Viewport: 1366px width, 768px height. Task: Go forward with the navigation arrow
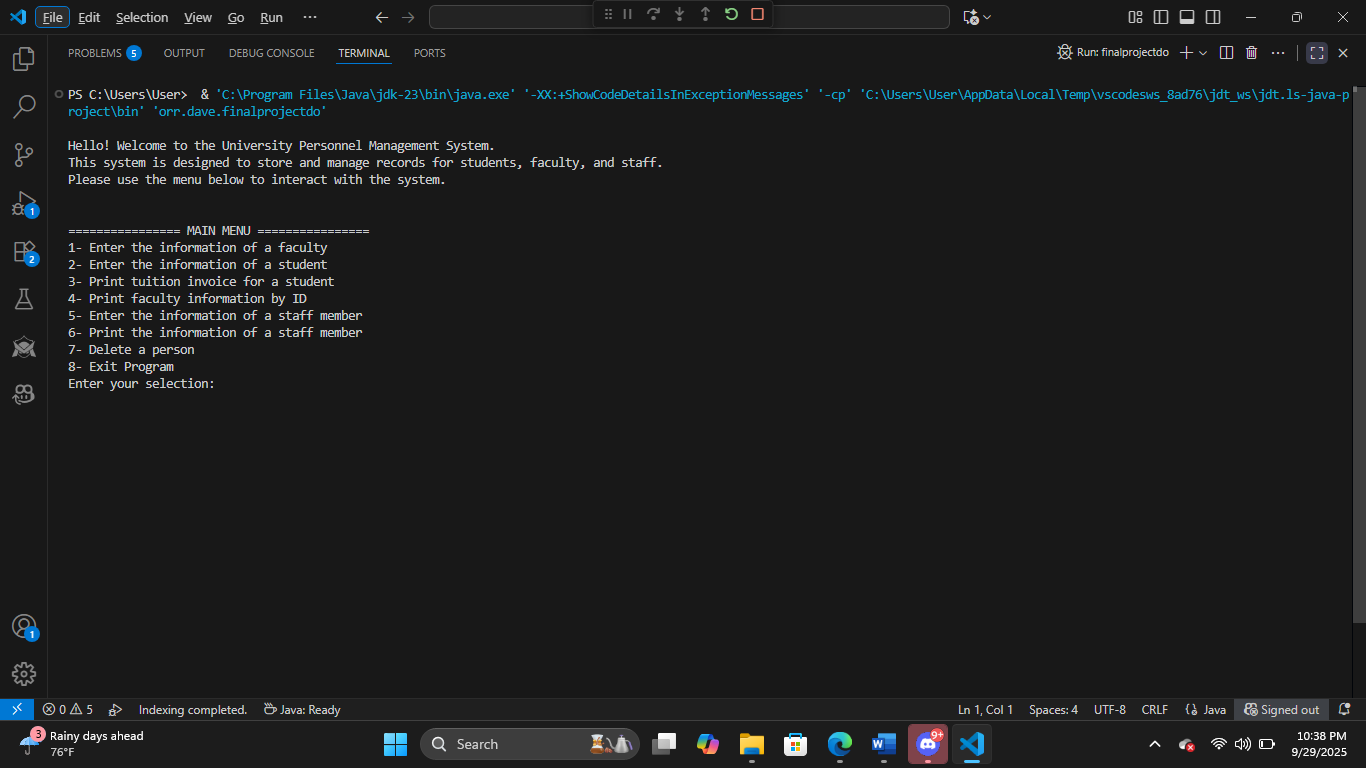point(407,17)
